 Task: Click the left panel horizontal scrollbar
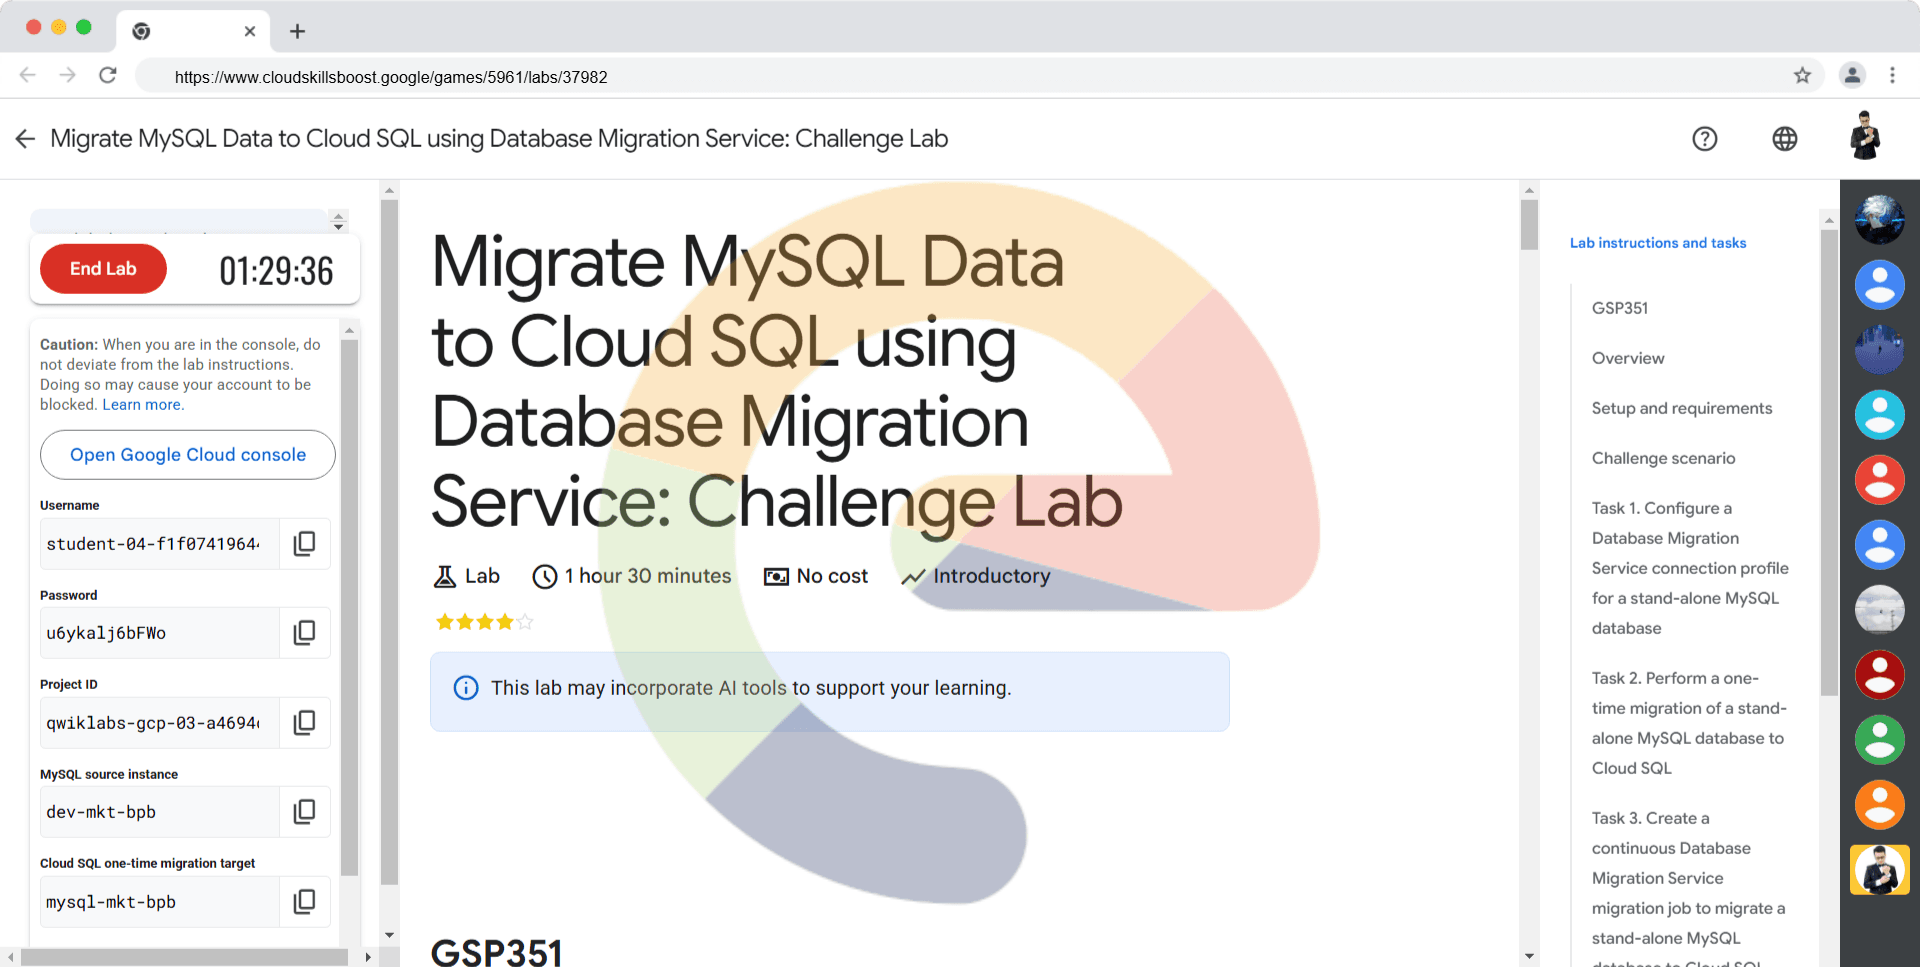point(184,957)
